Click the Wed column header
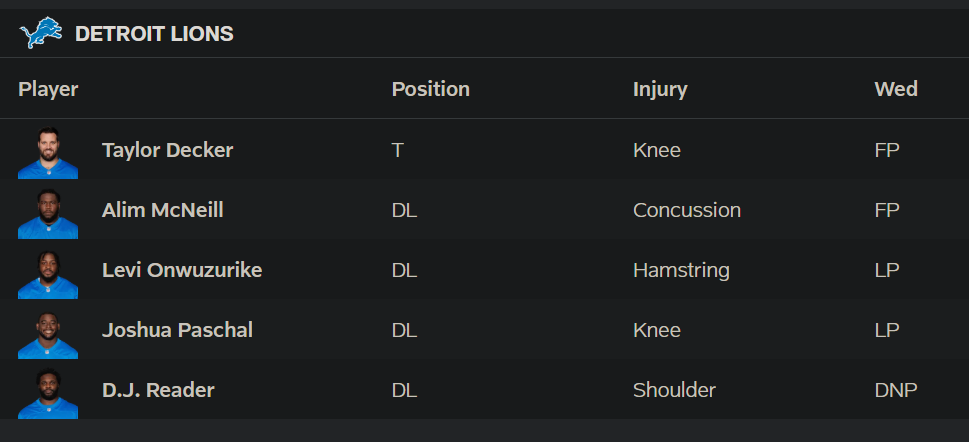 pos(896,89)
